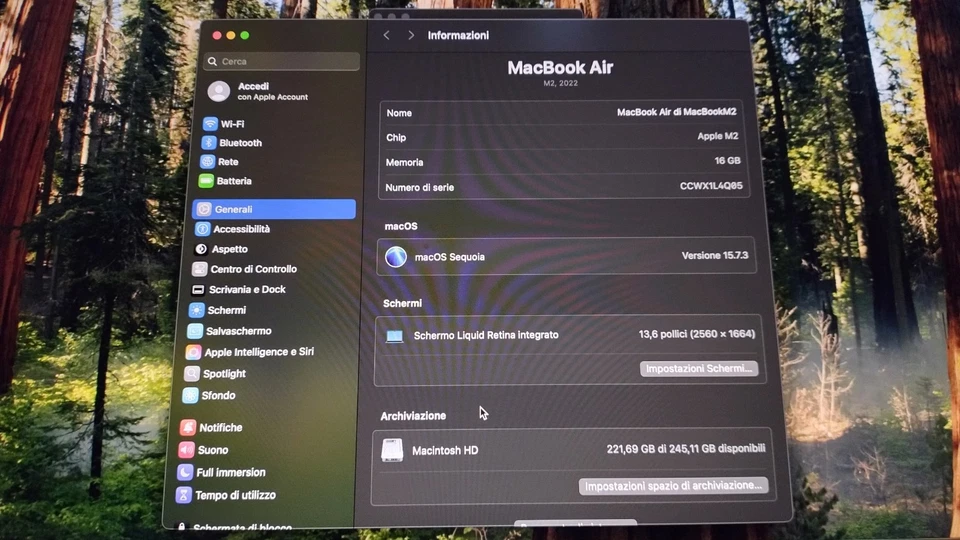Open Spotlight magnifier icon in sidebar
Screen dimensions: 960x540
coord(192,373)
